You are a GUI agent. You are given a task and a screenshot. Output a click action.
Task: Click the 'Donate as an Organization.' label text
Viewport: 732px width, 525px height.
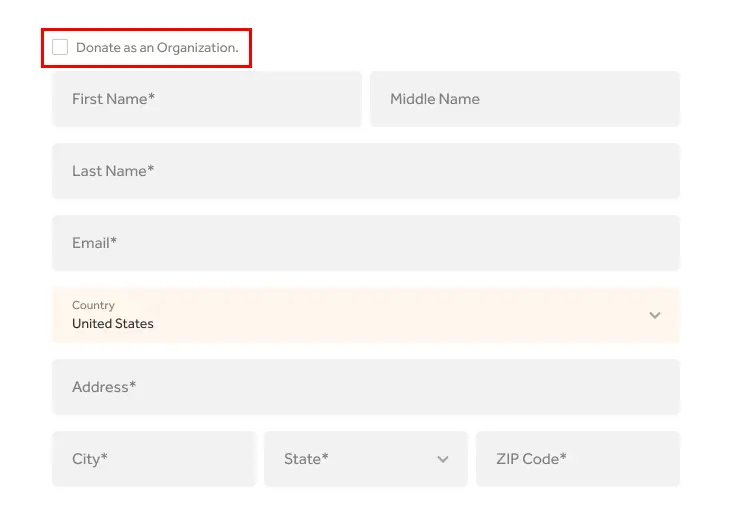tap(157, 48)
